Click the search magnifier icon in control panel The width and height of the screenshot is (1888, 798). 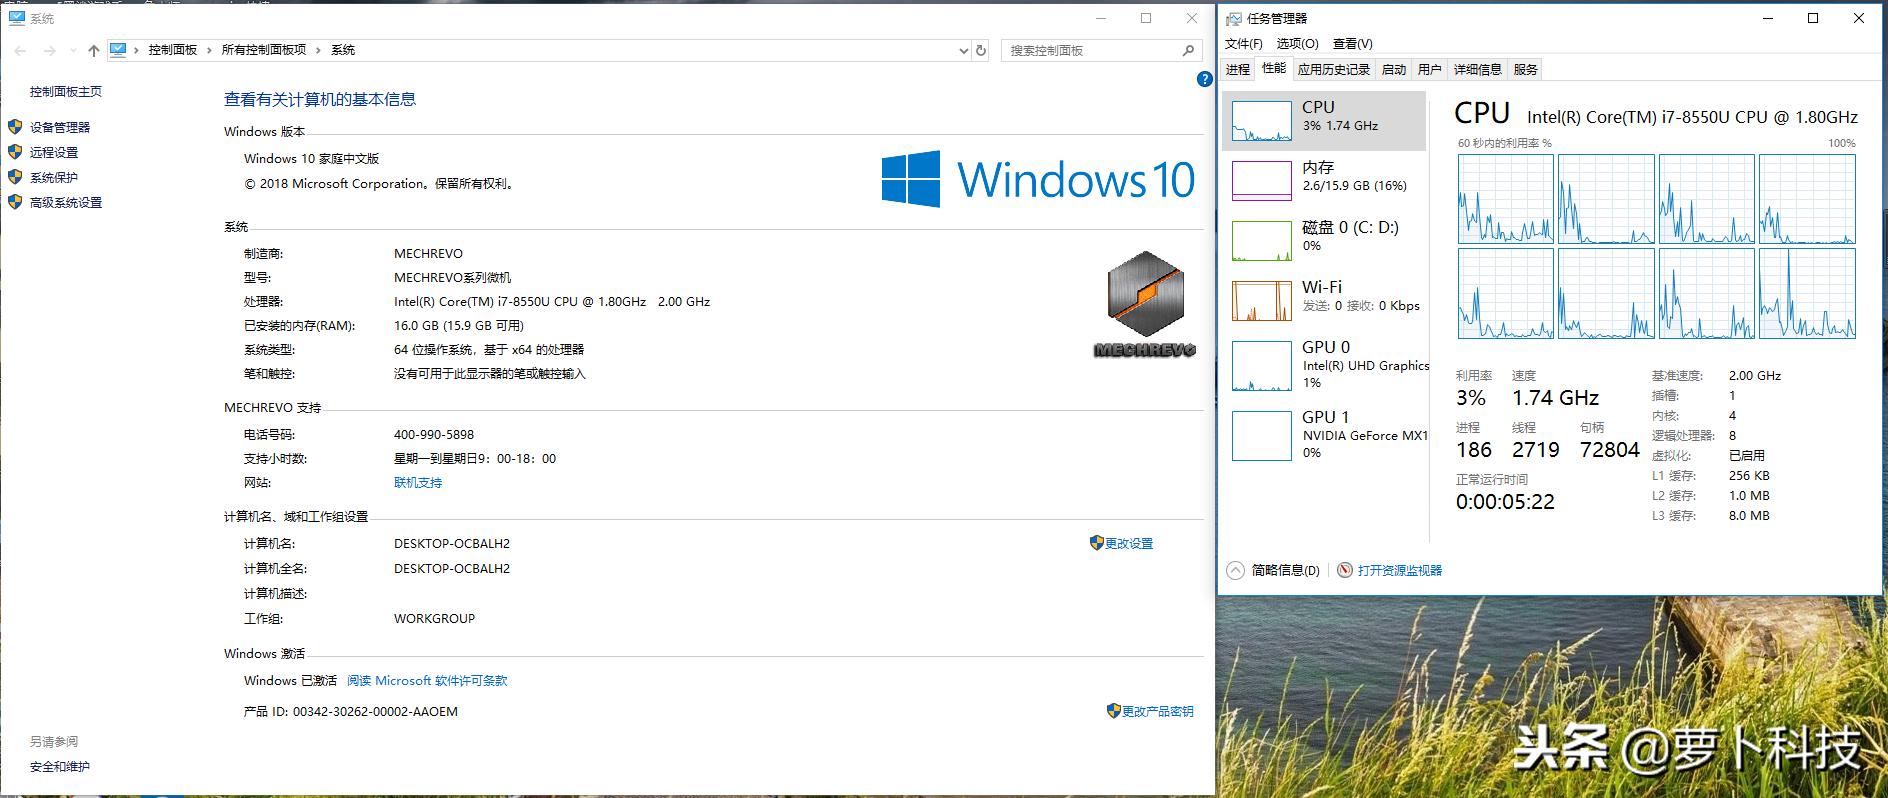tap(1188, 50)
